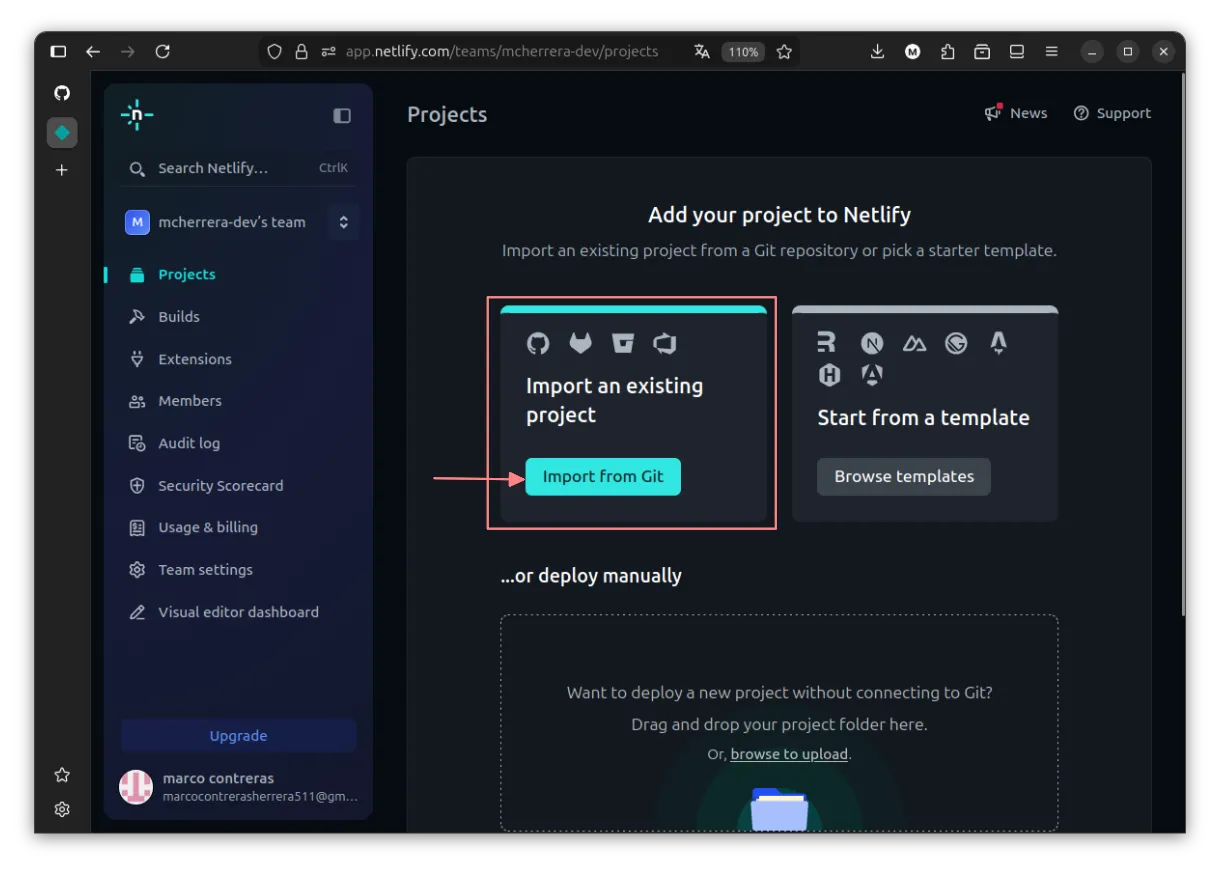This screenshot has height=870, width=1220.
Task: Go to Extensions page
Action: tap(194, 359)
